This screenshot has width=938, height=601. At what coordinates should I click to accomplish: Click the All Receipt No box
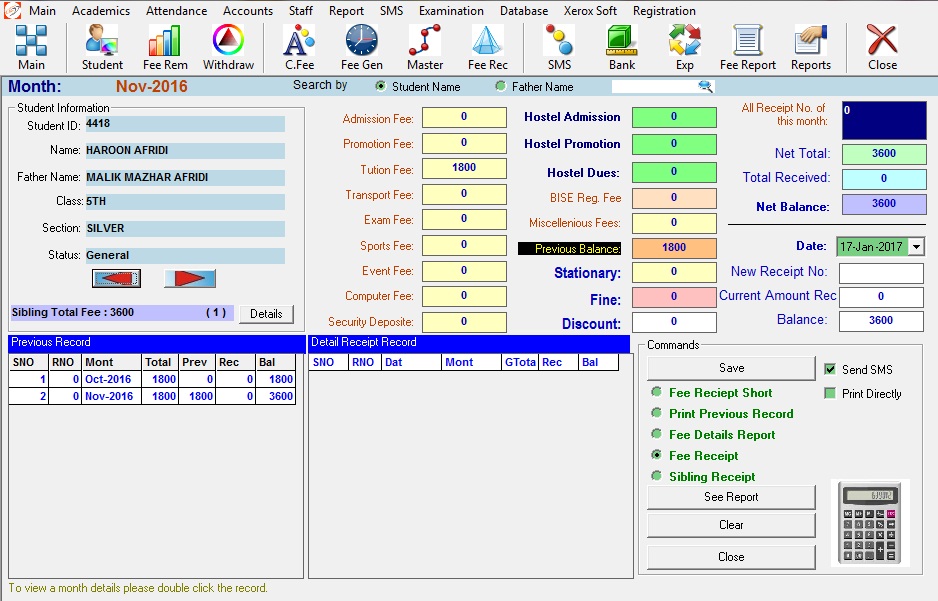[884, 120]
